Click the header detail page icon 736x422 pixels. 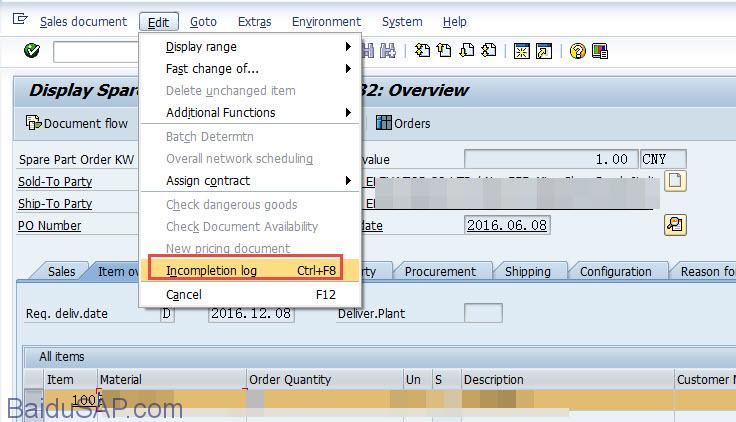click(676, 181)
